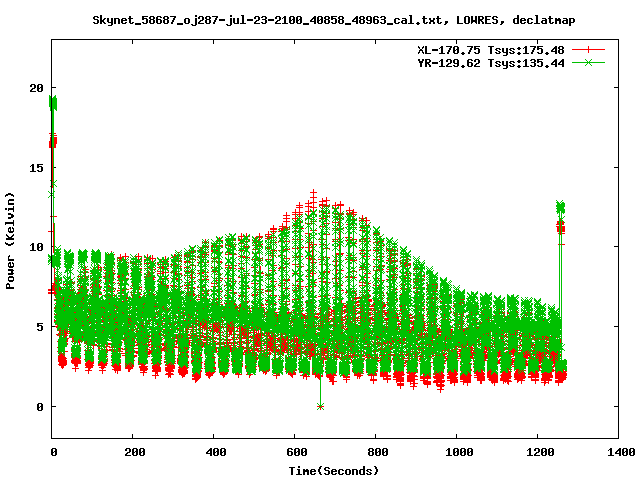Click y-axis tick label 0
640x480 pixels.
pyautogui.click(x=40, y=407)
